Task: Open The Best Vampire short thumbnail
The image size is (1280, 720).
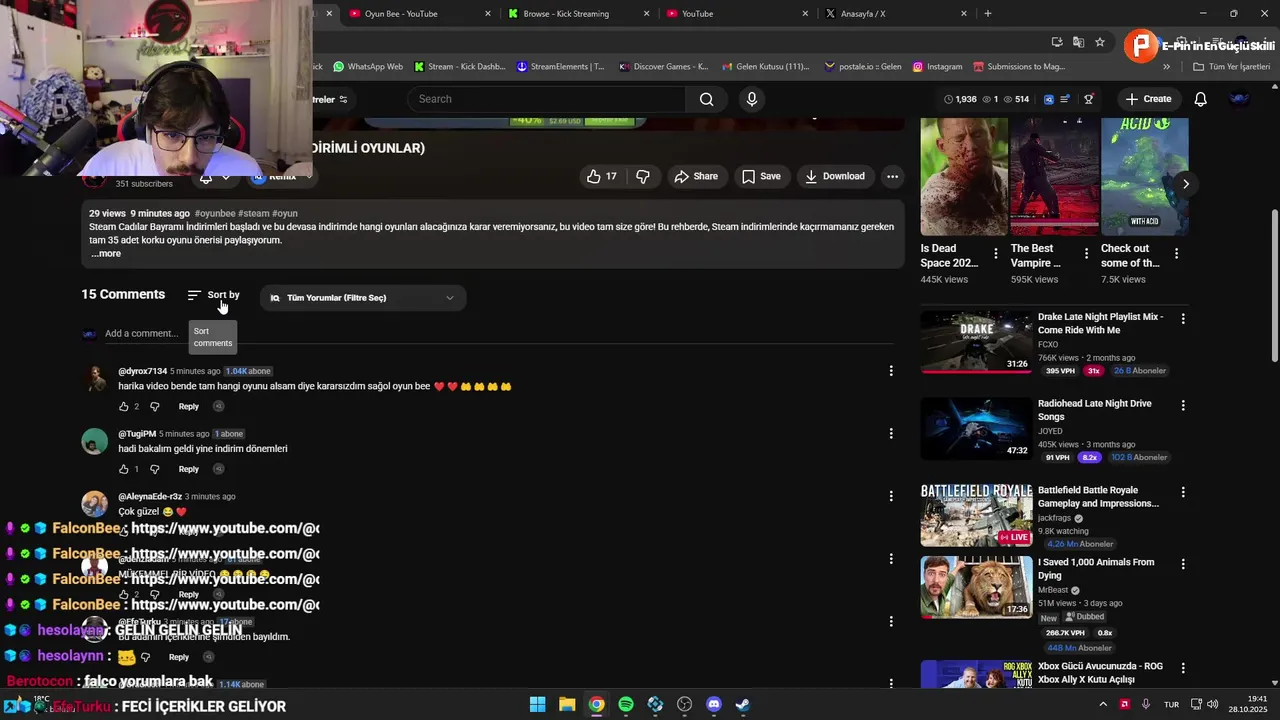Action: tap(1054, 177)
